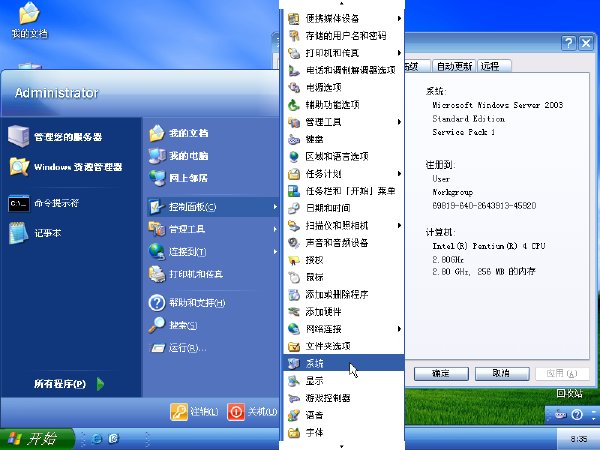
Task: Click the 文件夹选项 folder icon
Action: [293, 346]
